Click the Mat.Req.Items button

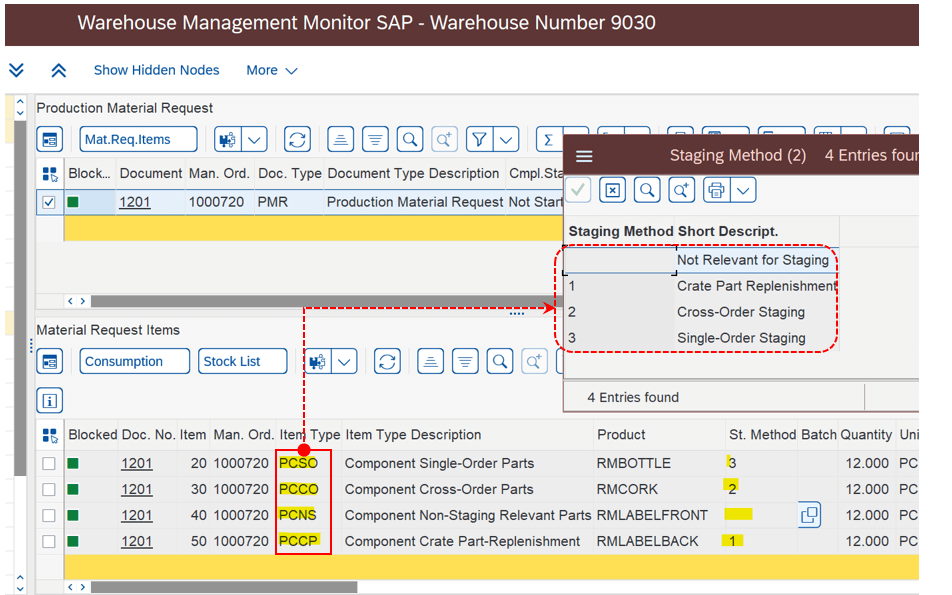tap(138, 140)
